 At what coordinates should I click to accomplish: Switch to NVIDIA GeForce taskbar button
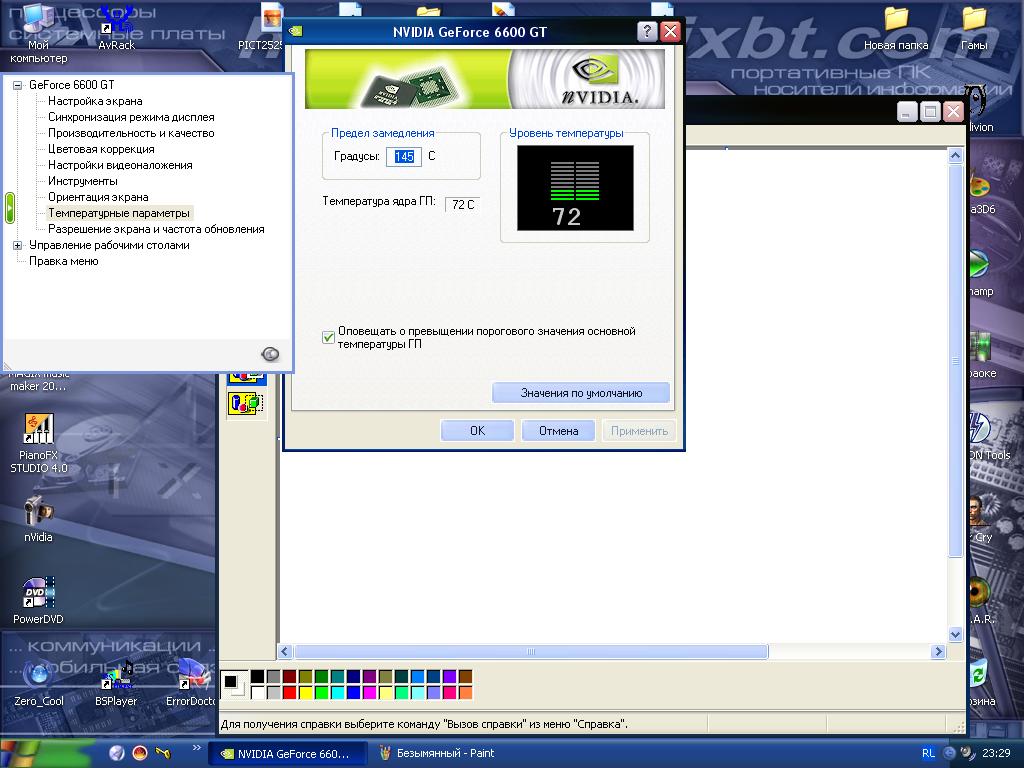287,754
